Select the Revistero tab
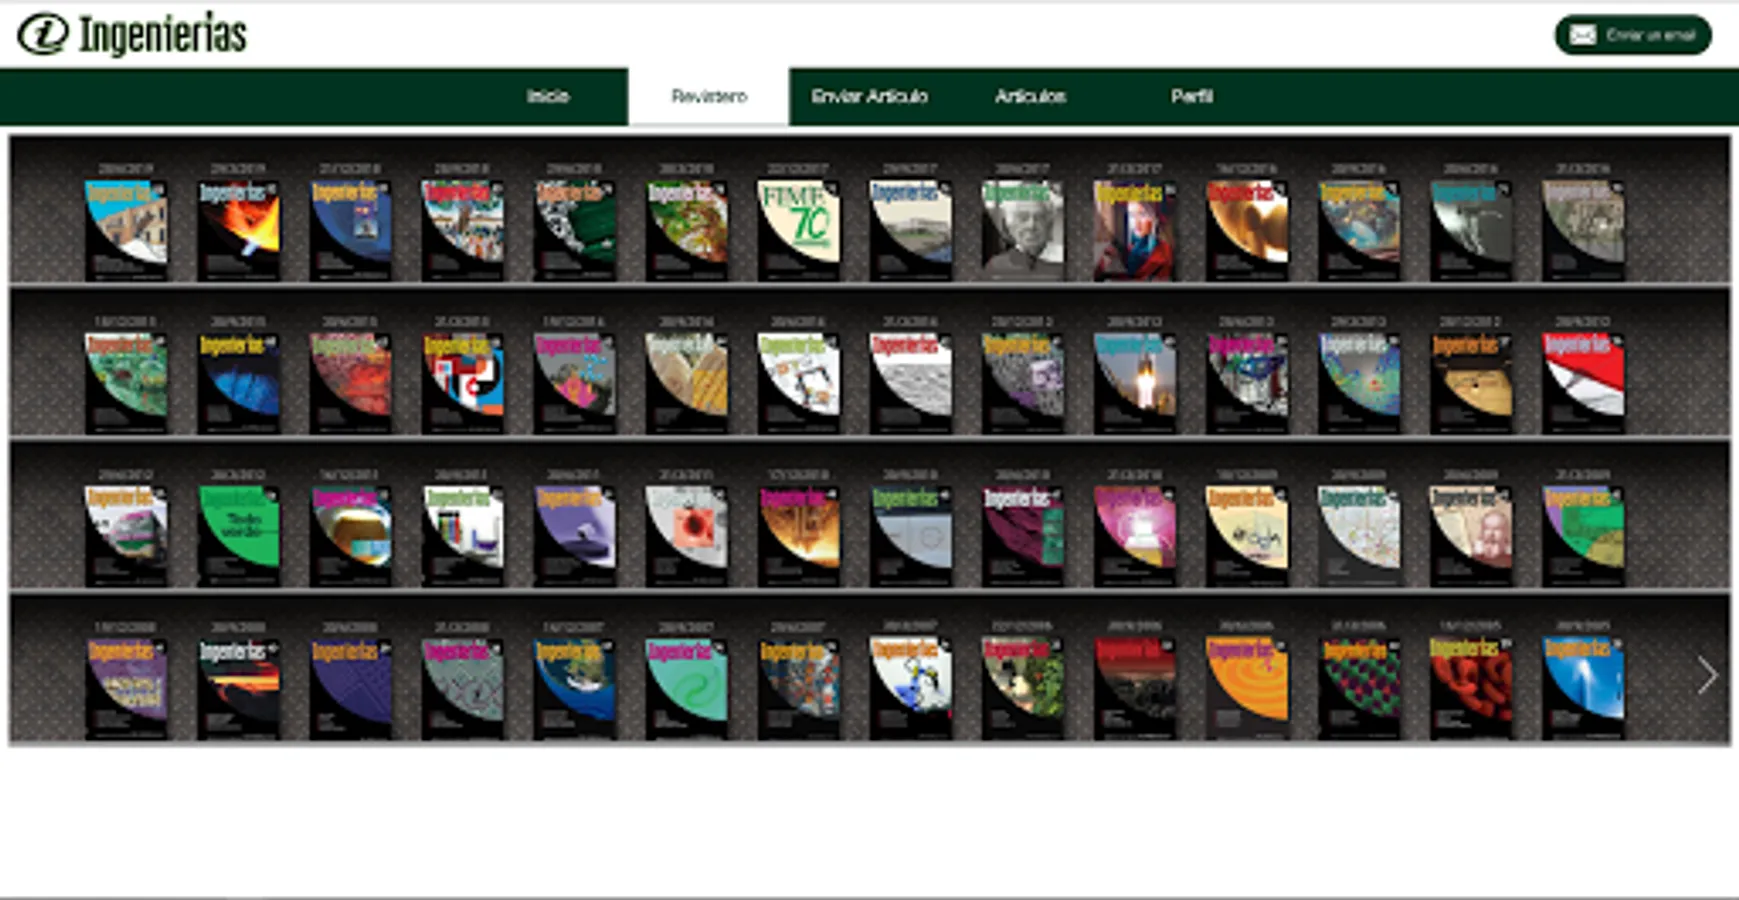This screenshot has width=1739, height=900. (x=709, y=96)
